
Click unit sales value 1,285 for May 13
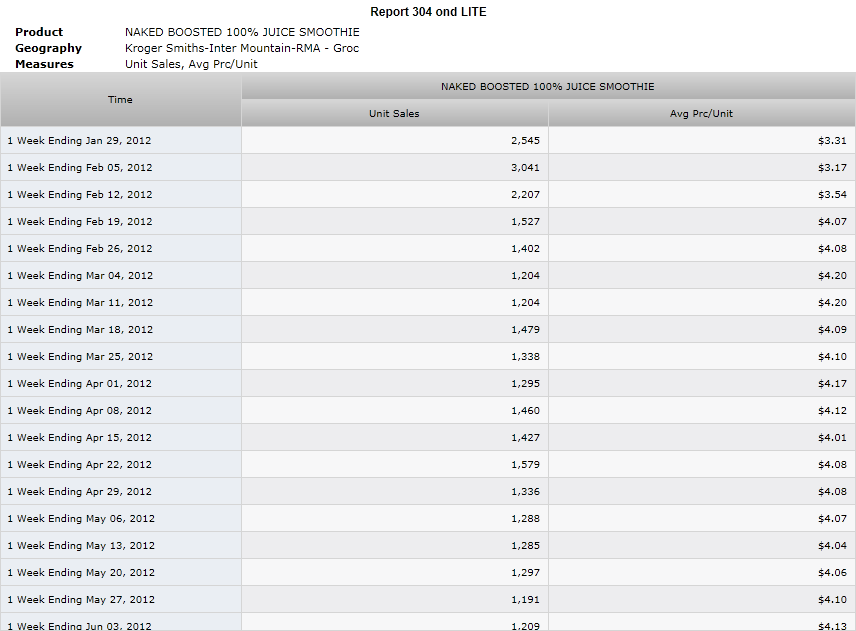(525, 546)
